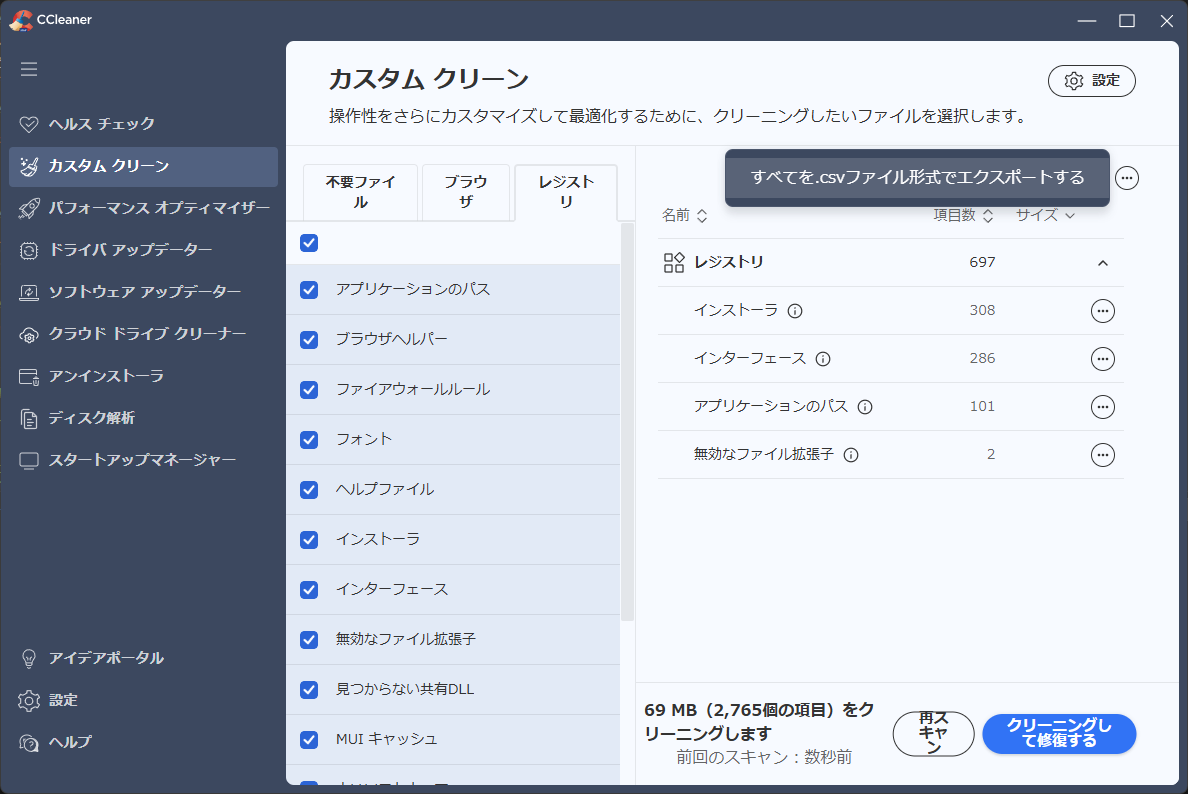Open more options for インストーラ result row

[x=1102, y=311]
